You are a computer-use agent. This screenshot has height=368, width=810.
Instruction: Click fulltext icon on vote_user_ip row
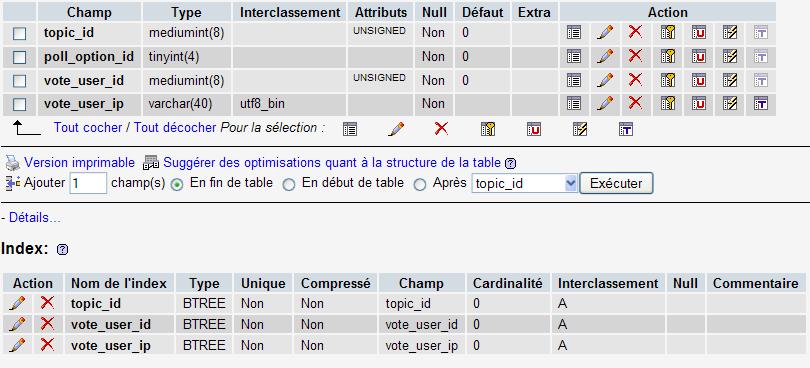(x=761, y=103)
